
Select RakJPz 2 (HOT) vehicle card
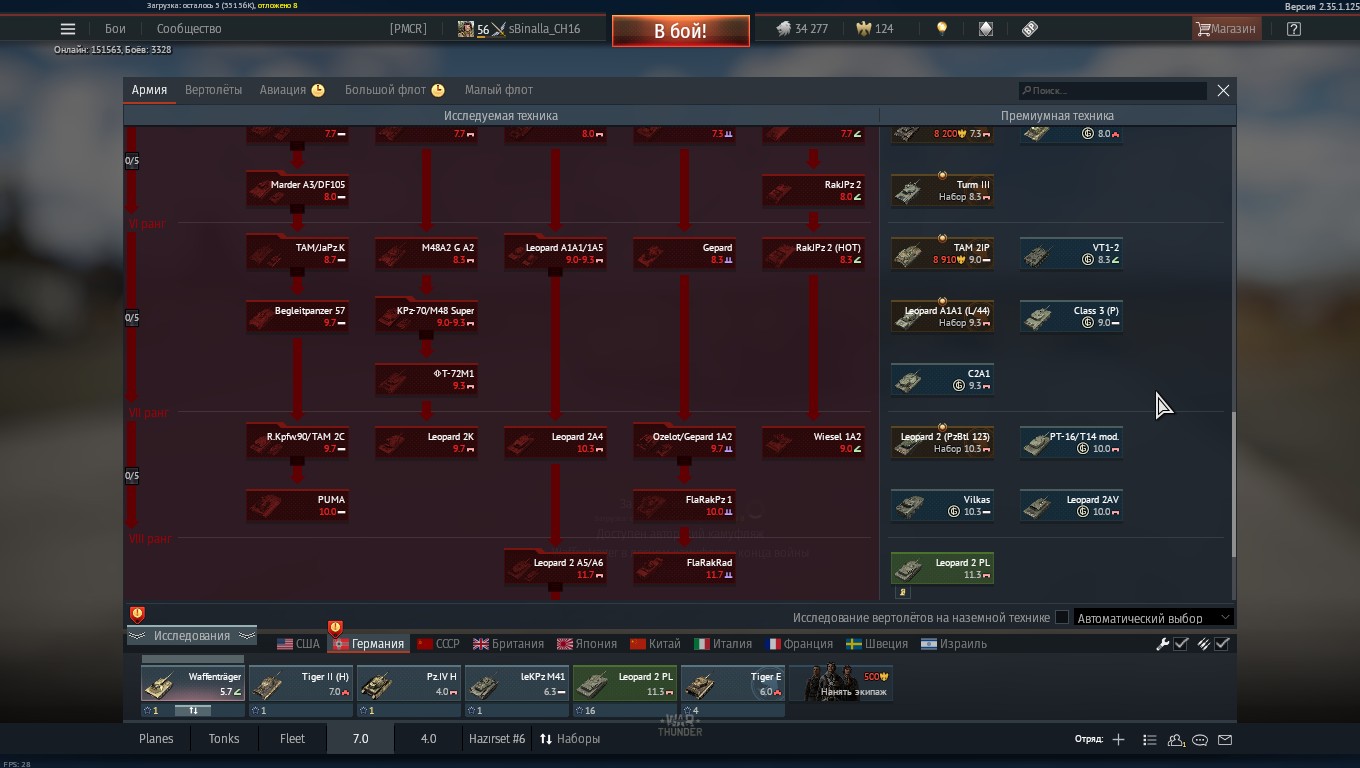tap(813, 253)
